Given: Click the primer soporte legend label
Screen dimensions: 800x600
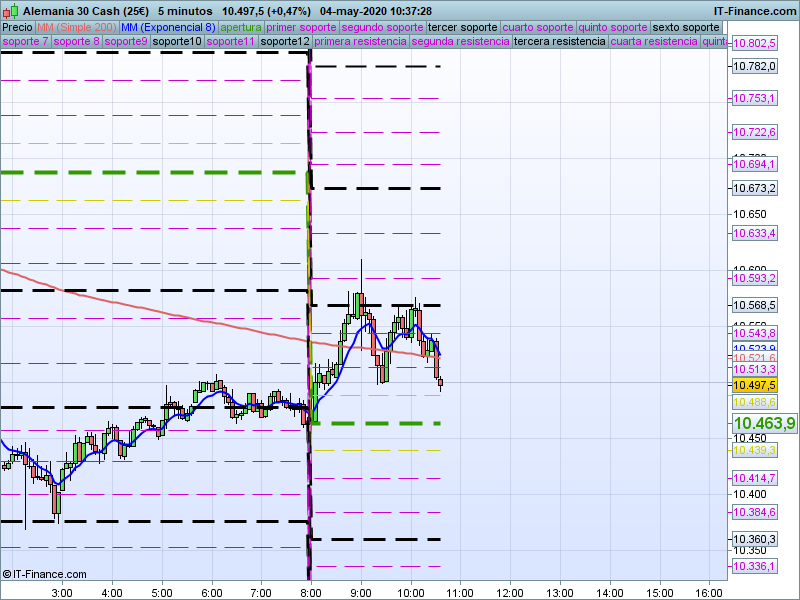Looking at the screenshot, I should coord(301,28).
